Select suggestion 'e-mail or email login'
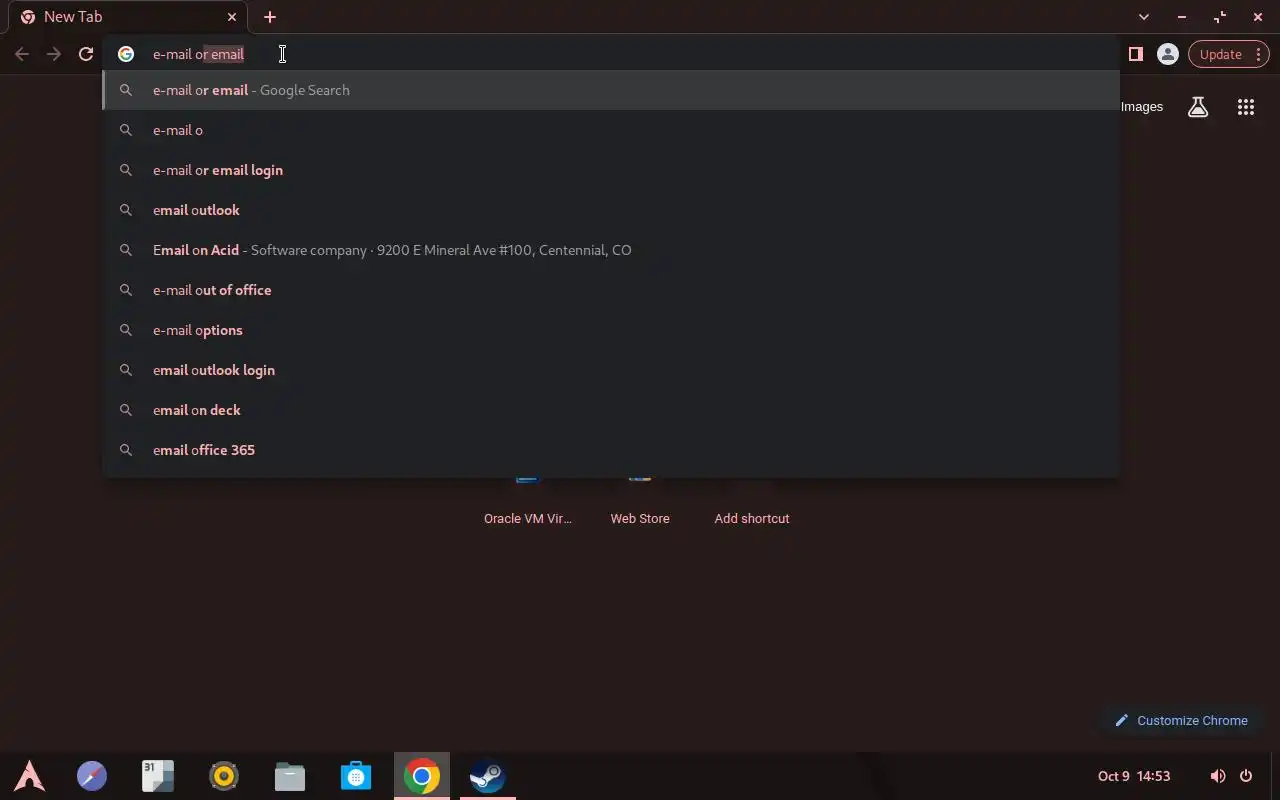 click(x=611, y=170)
